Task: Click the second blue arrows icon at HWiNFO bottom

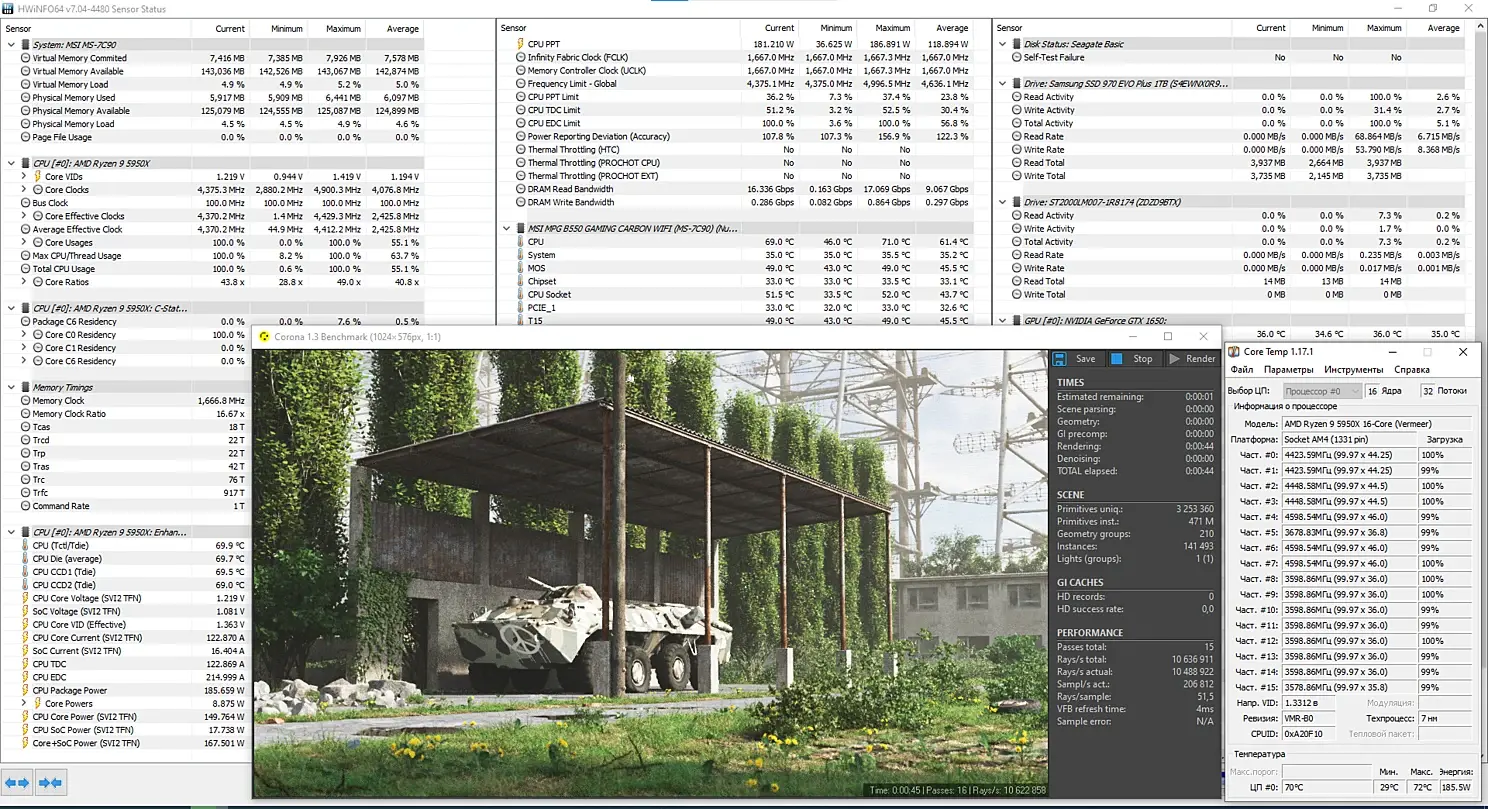Action: click(50, 783)
